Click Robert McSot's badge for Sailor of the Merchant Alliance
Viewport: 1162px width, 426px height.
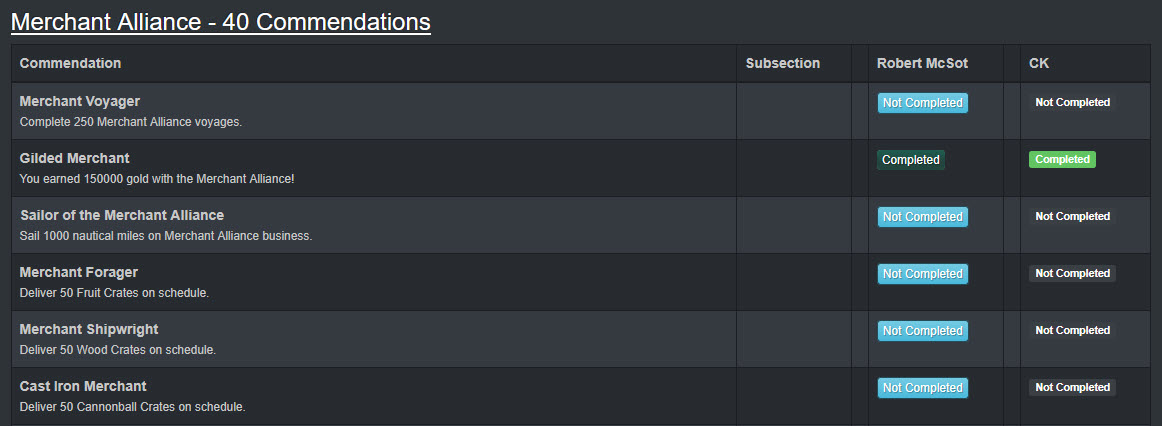click(x=923, y=217)
